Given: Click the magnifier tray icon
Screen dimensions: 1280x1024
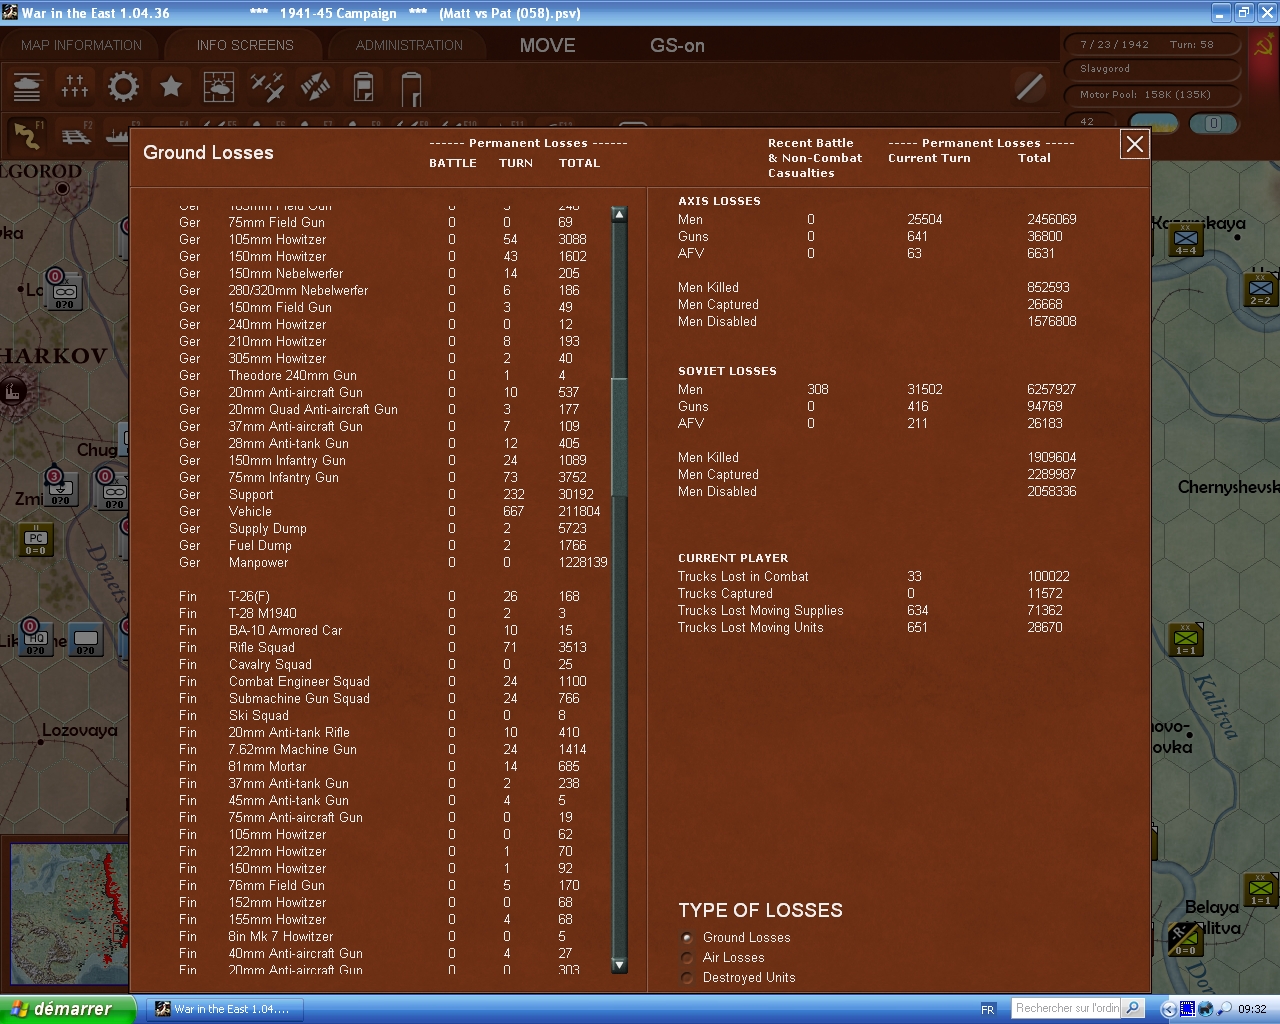Looking at the screenshot, I should [1224, 1009].
